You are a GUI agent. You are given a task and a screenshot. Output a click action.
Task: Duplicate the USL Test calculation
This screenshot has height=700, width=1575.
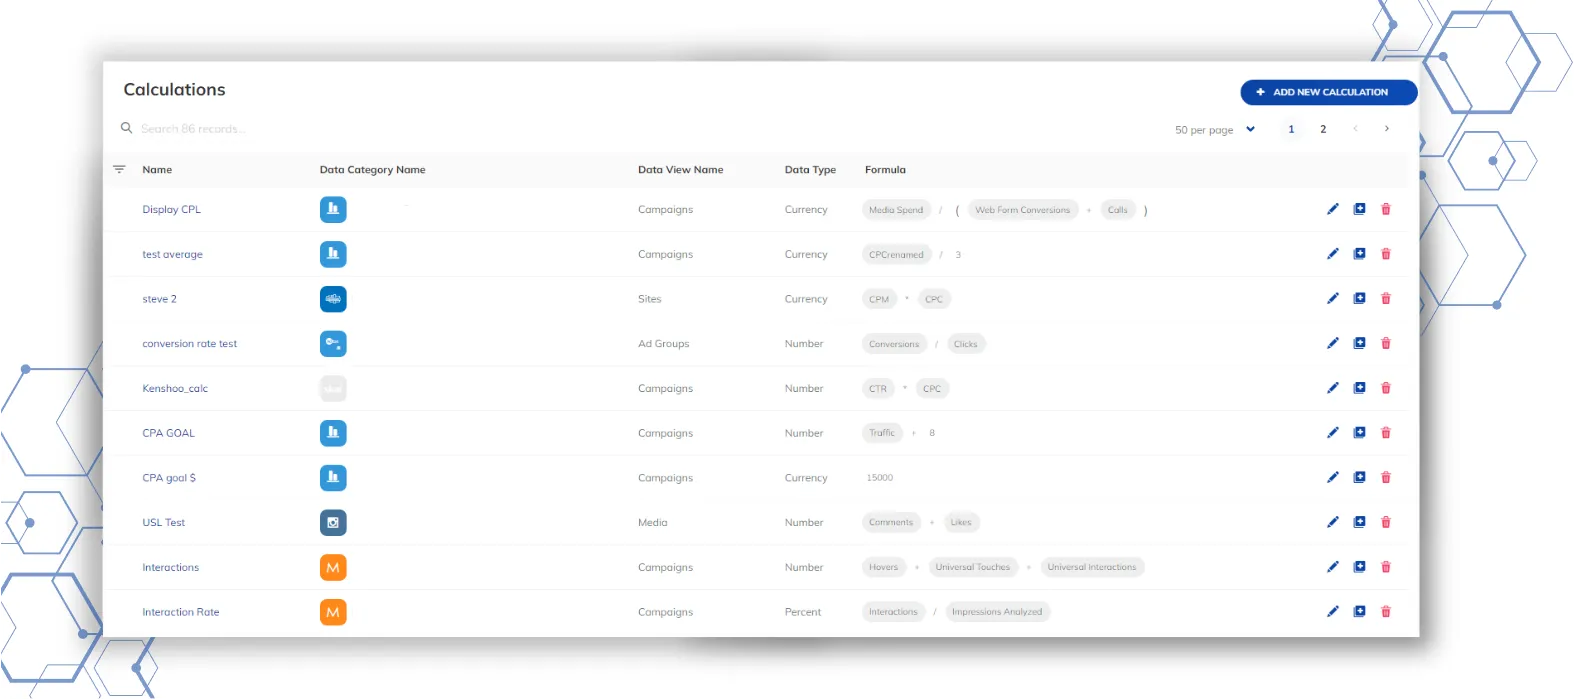[1359, 522]
